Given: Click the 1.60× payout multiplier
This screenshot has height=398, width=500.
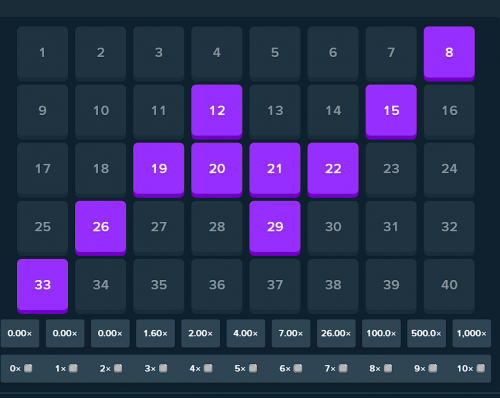Looking at the screenshot, I should coord(155,333).
